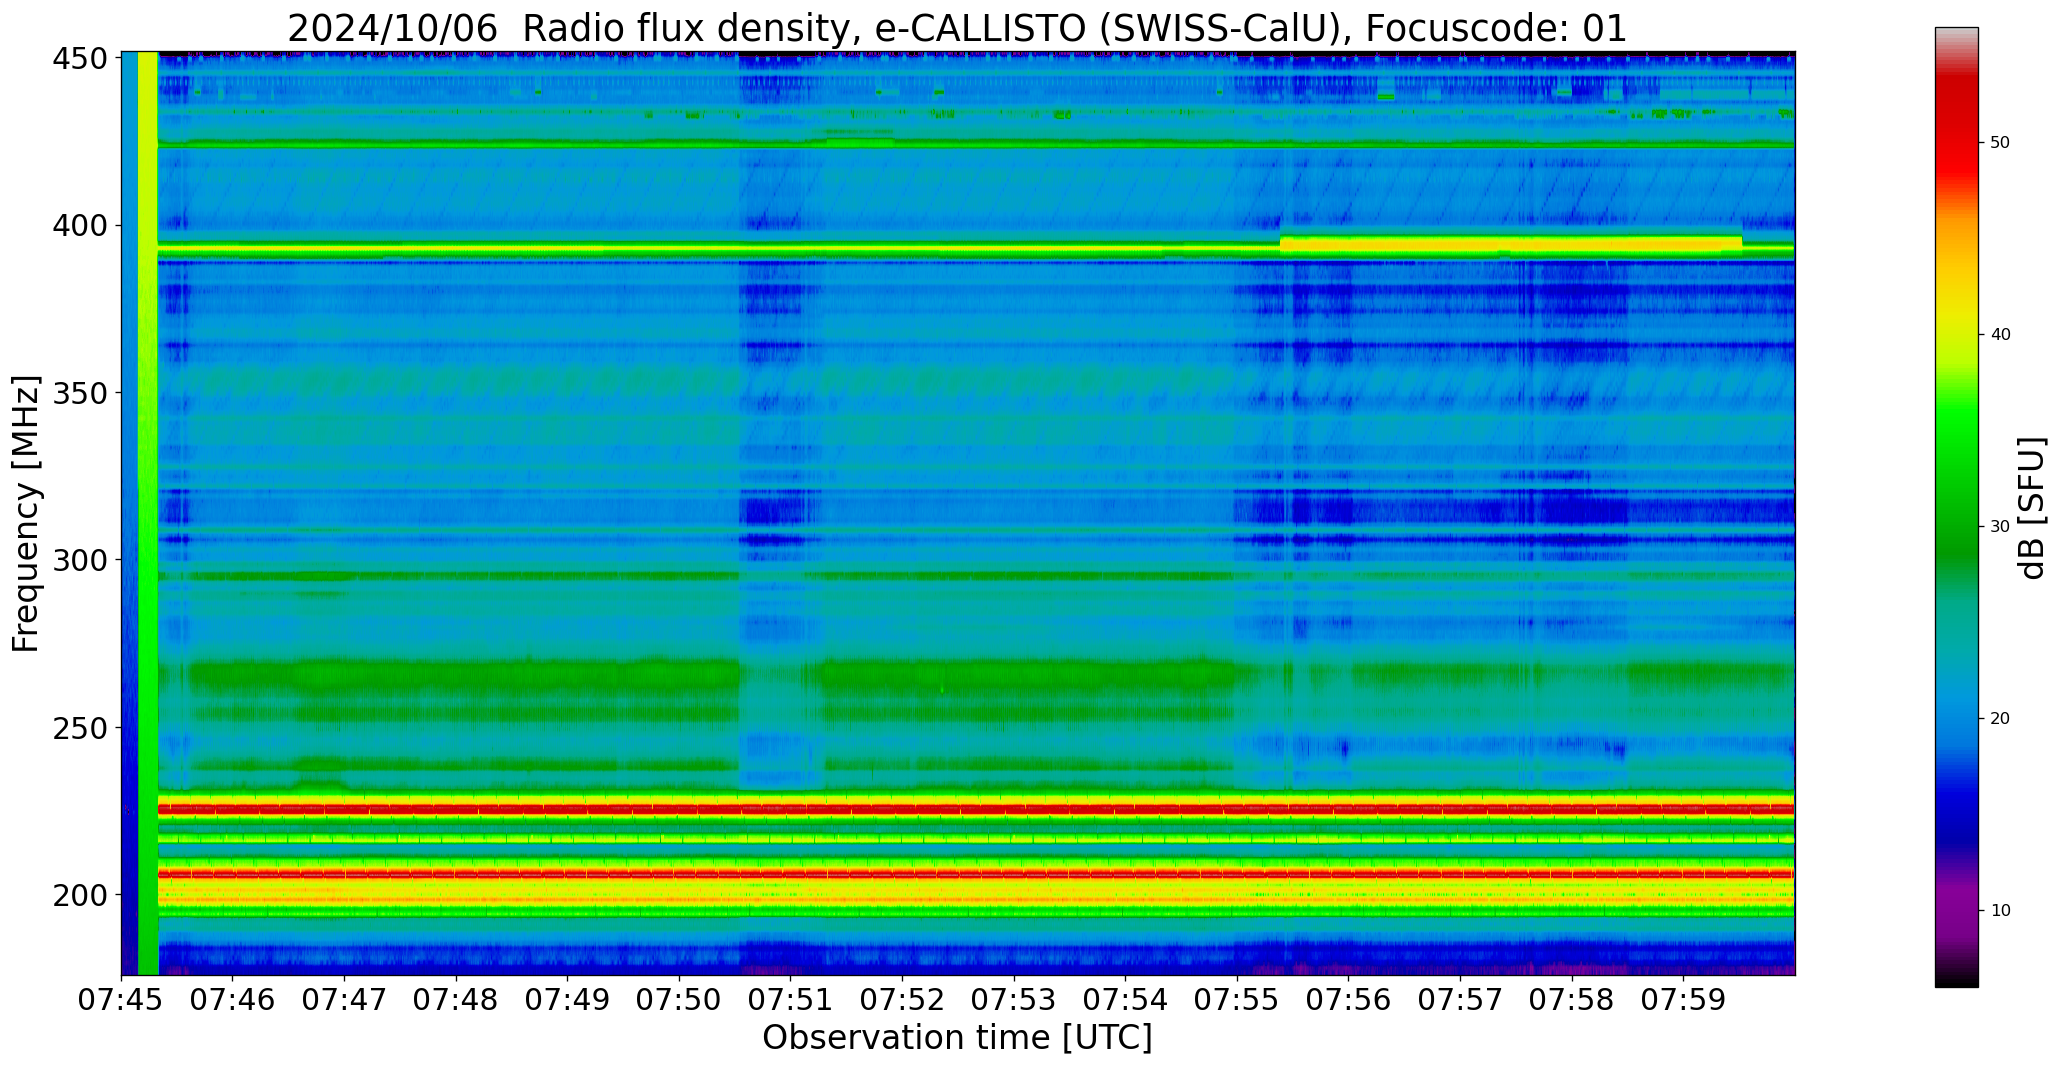
Task: Click the 07:59 time tick label
Action: 1684,1000
